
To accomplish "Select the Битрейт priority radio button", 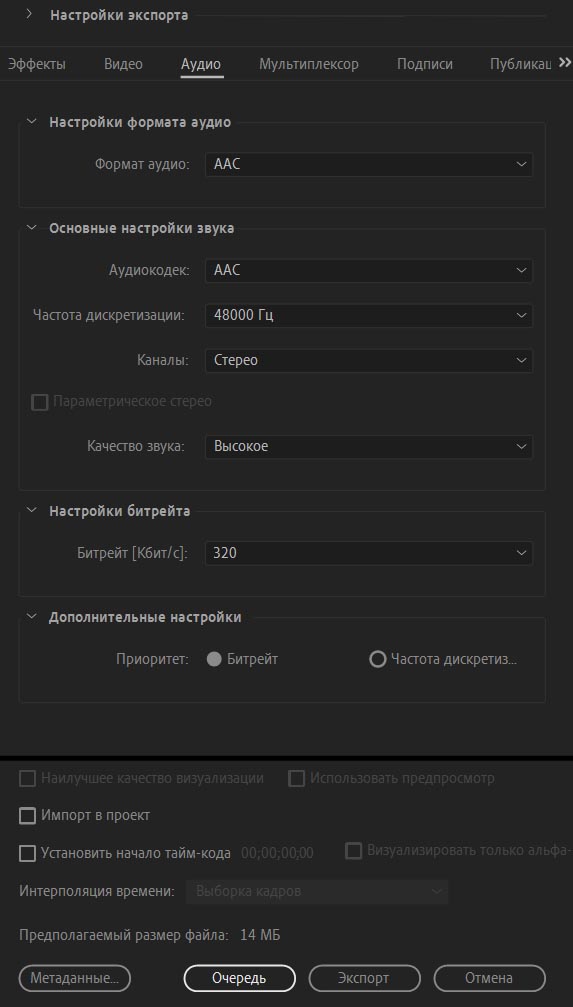I will click(215, 660).
